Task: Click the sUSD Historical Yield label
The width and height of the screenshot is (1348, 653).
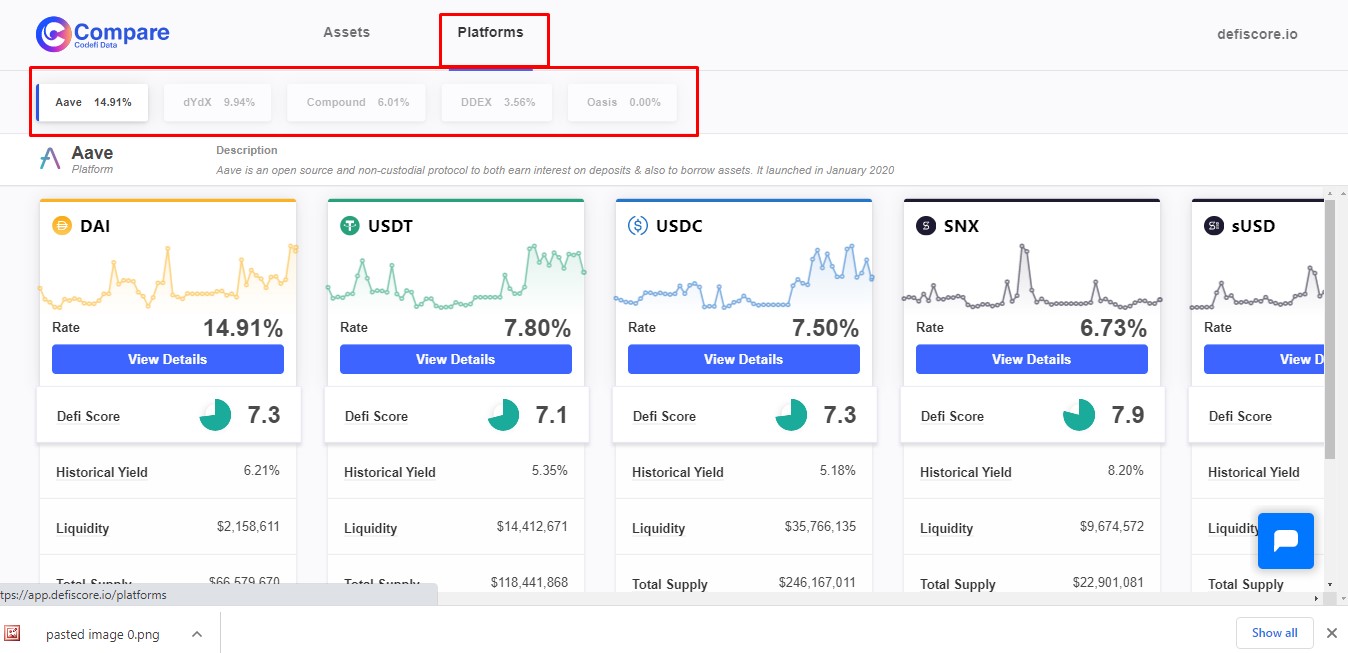Action: pos(1254,472)
